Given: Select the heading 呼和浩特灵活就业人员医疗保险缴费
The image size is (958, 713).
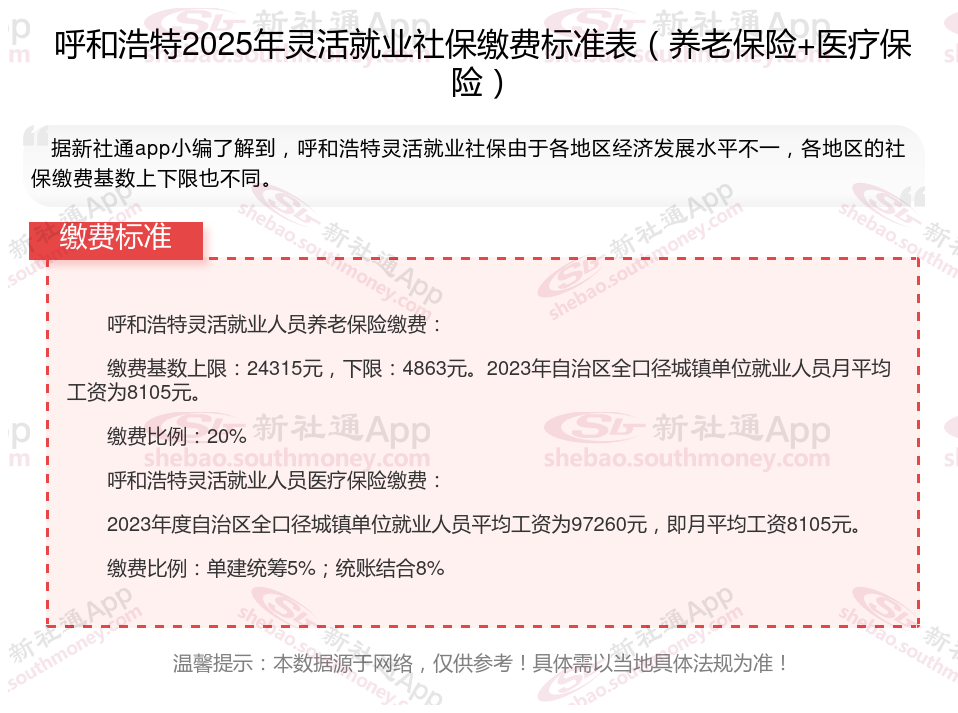Looking at the screenshot, I should [x=274, y=481].
